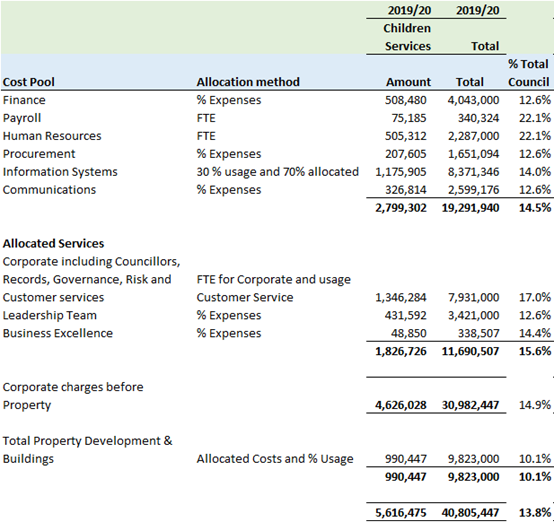The width and height of the screenshot is (554, 522).
Task: Click the Procurement row label
Action: click(39, 154)
